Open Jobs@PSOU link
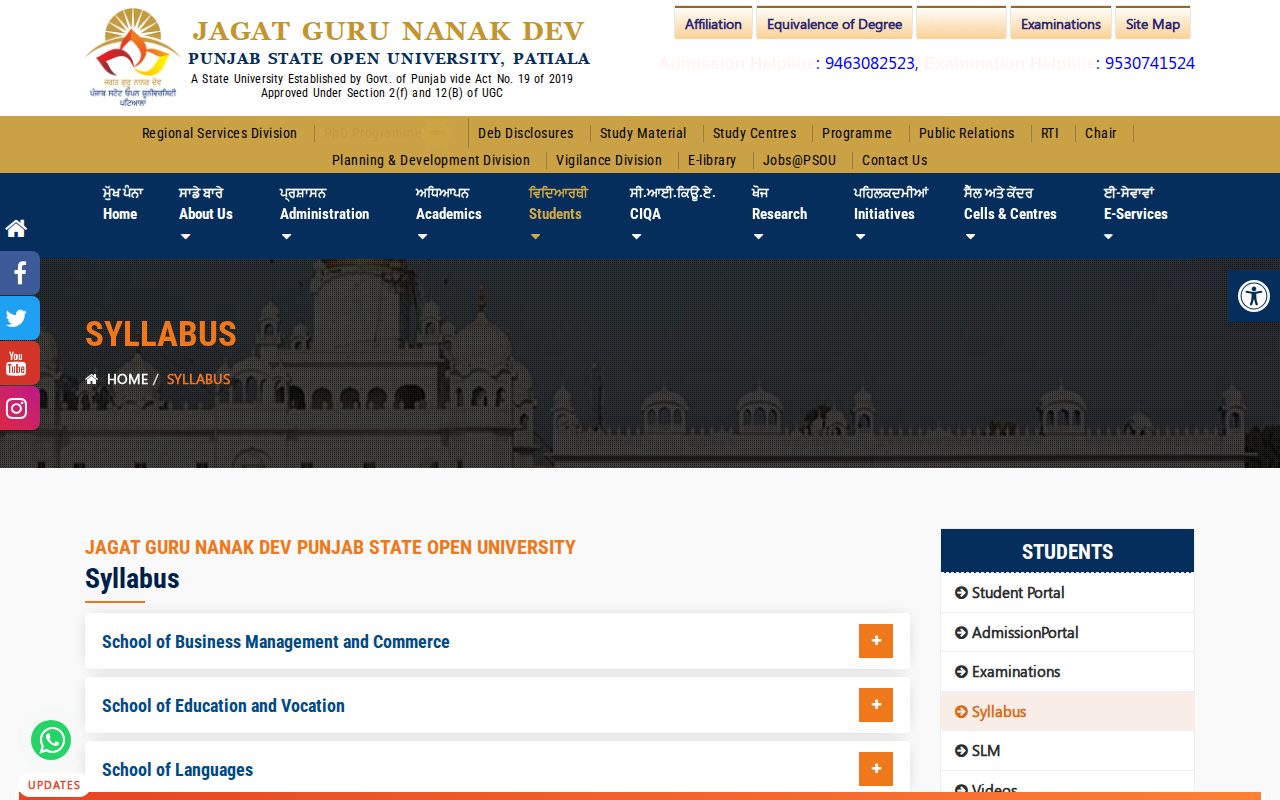Screen dimensions: 1280x800 (799, 160)
